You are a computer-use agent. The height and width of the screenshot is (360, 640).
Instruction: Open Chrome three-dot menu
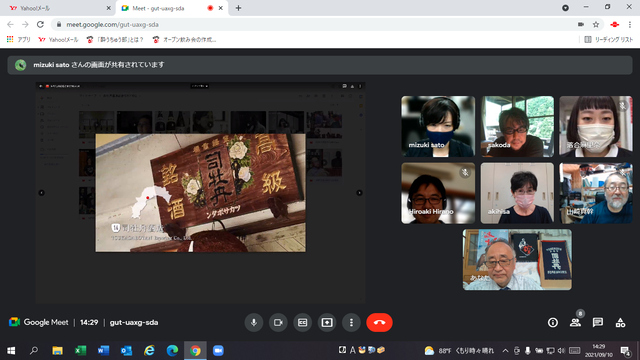coord(630,24)
